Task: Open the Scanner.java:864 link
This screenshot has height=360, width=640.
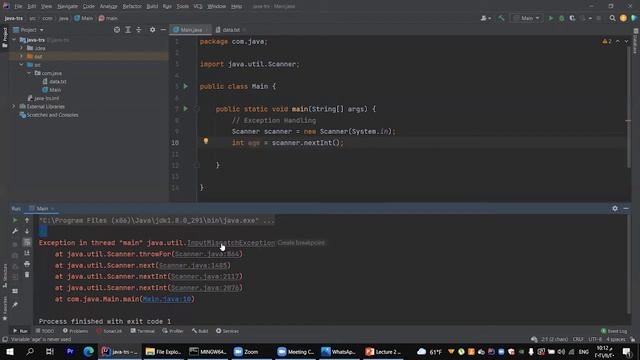Action: (207, 254)
